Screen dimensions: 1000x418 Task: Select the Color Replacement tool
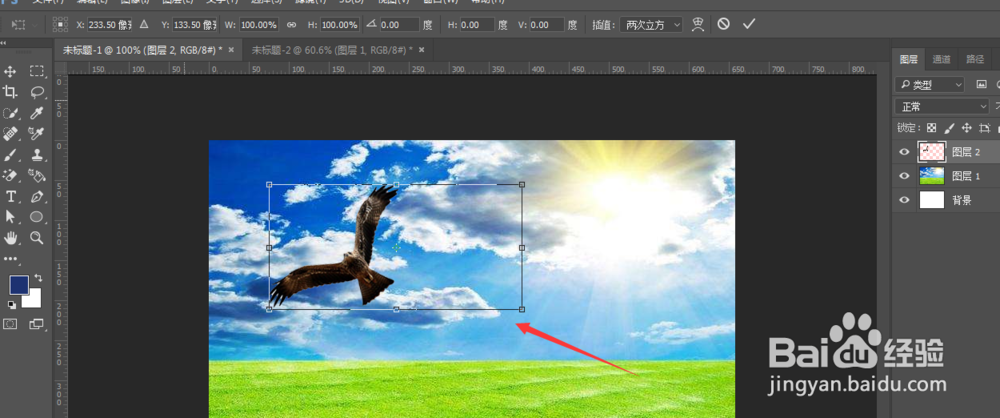(36, 134)
